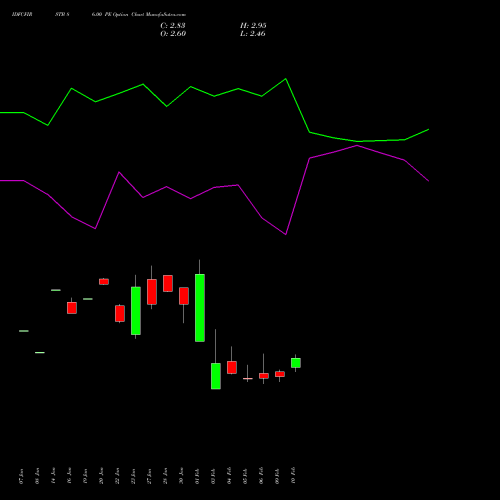Click the 04 Feb date axis label

[229, 476]
